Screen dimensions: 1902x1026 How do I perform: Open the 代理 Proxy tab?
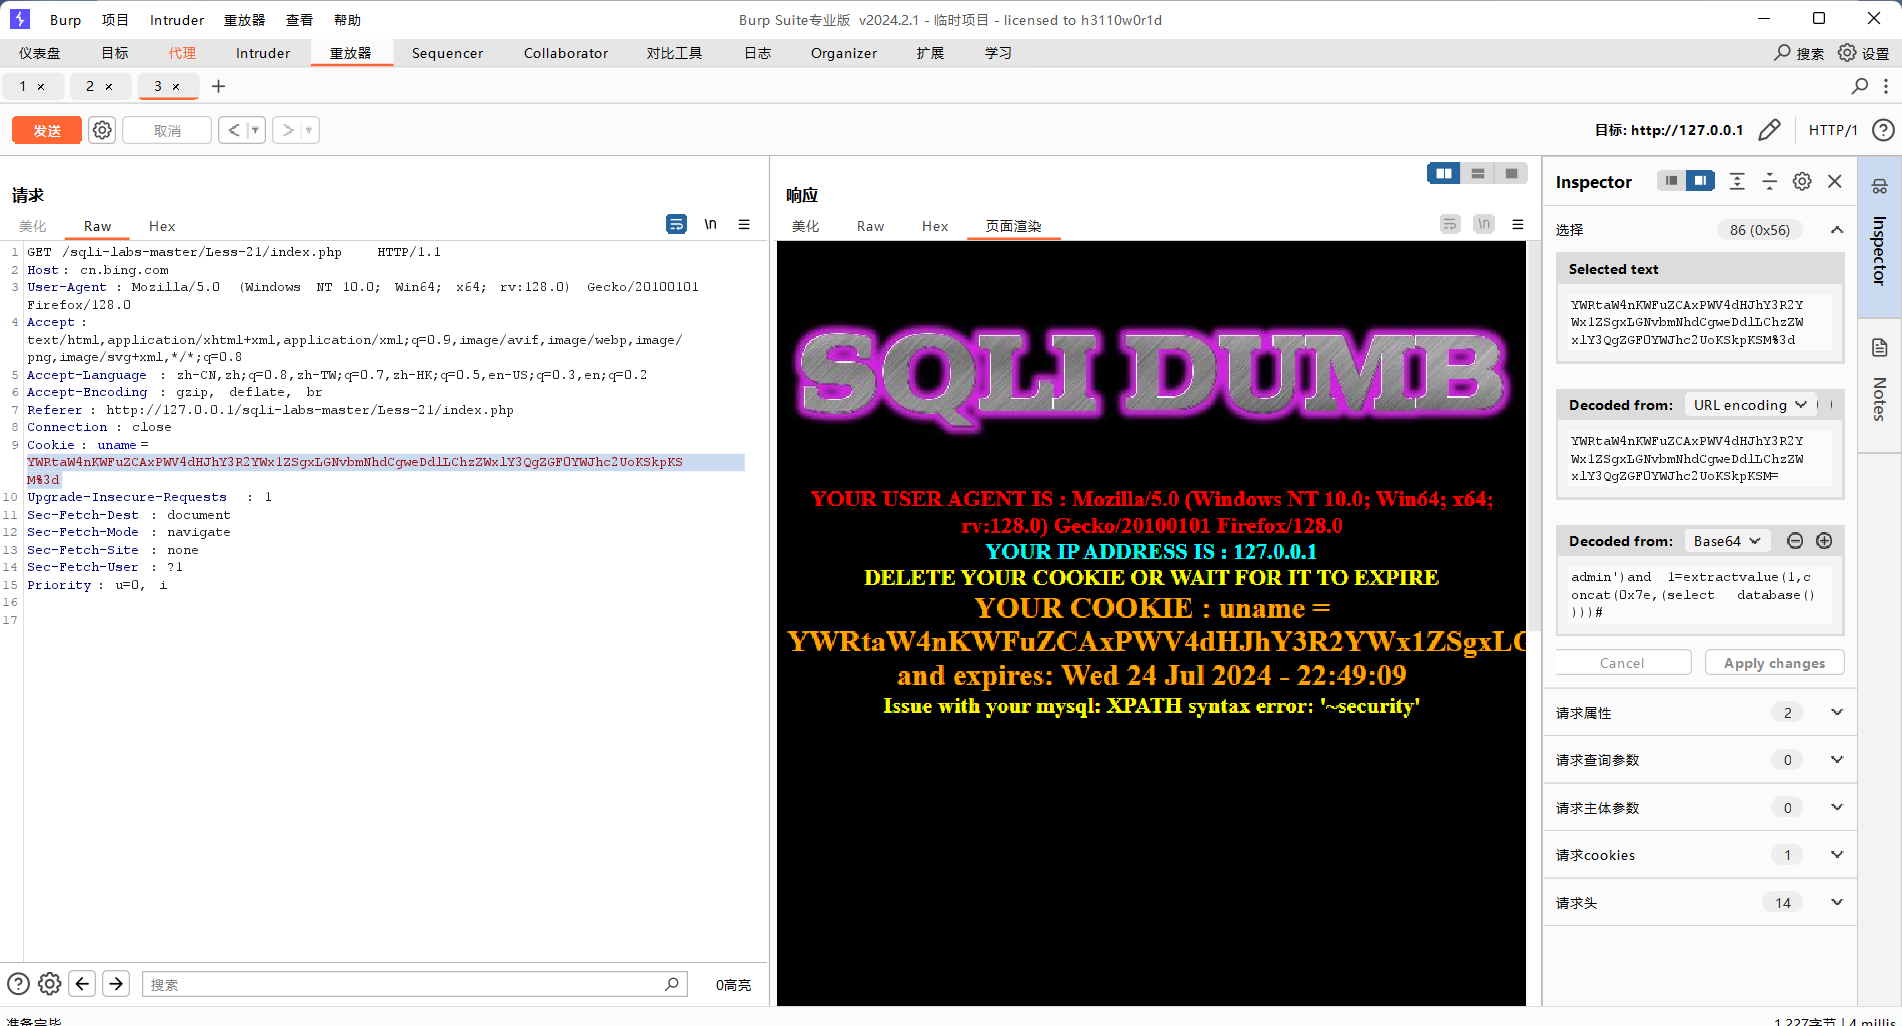[x=182, y=53]
